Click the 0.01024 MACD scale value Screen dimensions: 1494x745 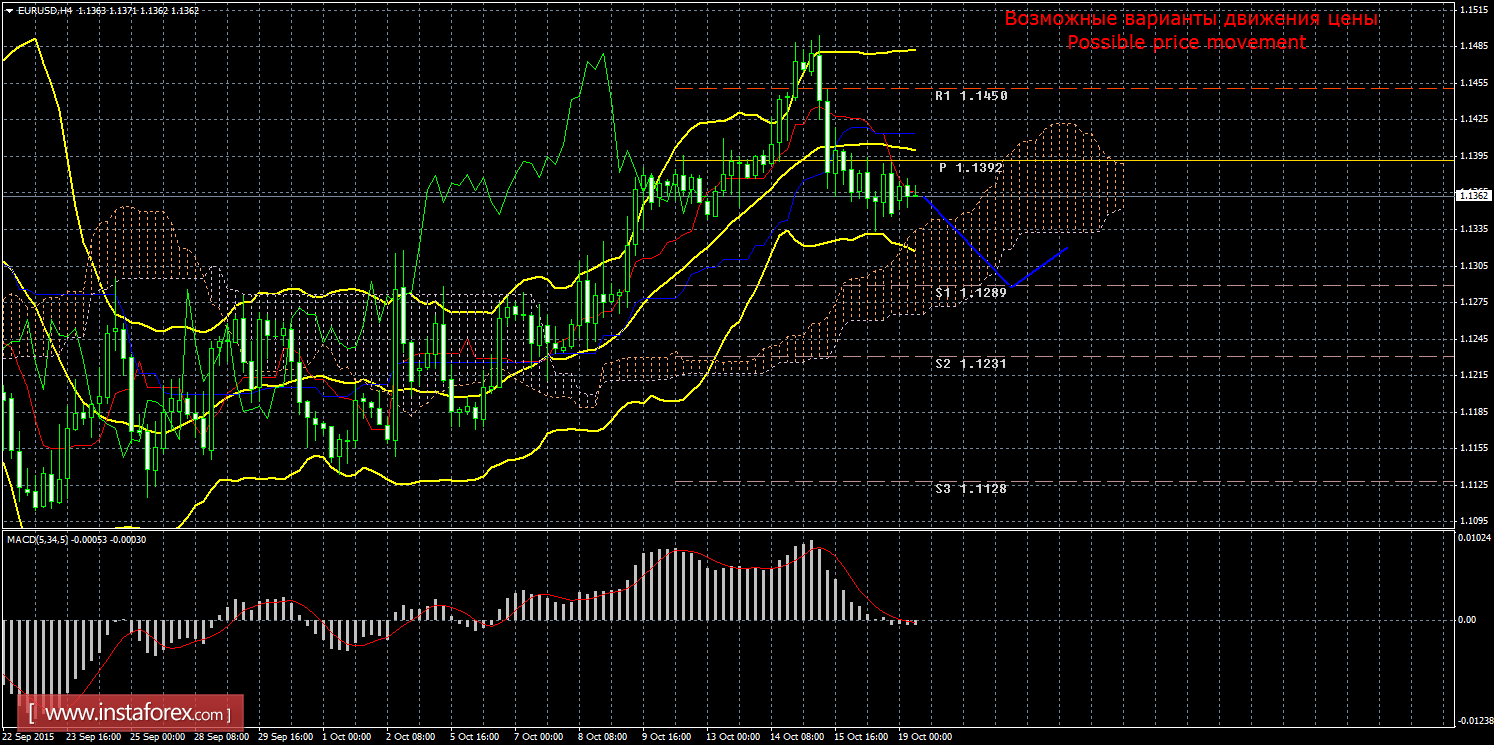pyautogui.click(x=1471, y=538)
